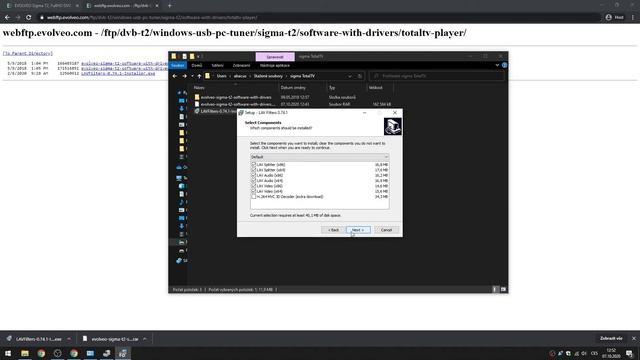This screenshot has height=360, width=640.
Task: Switch Explorer to large icons view
Action: 503,289
